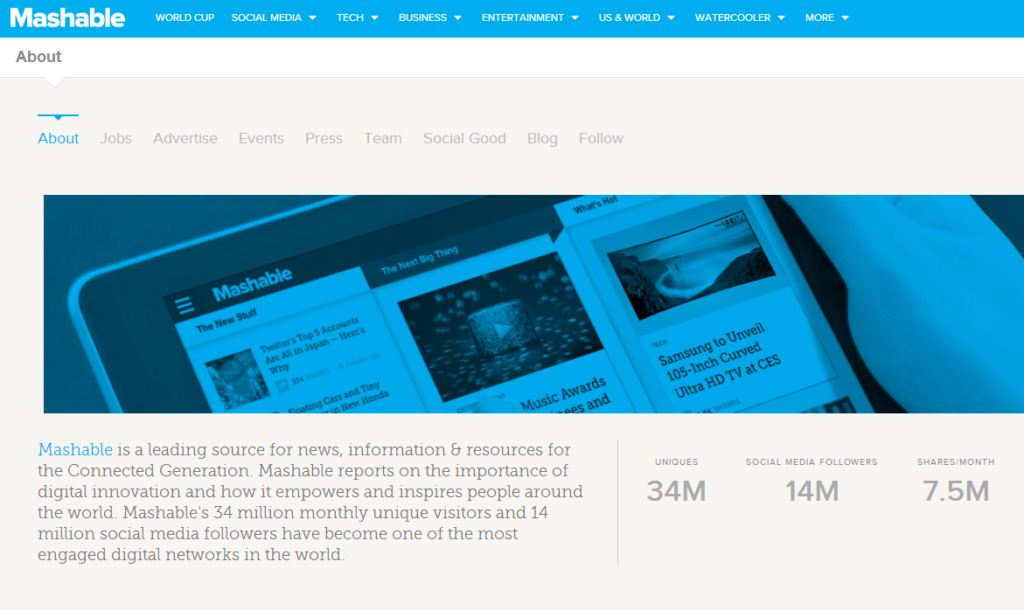Open the More menu
This screenshot has height=610, width=1024.
click(820, 18)
